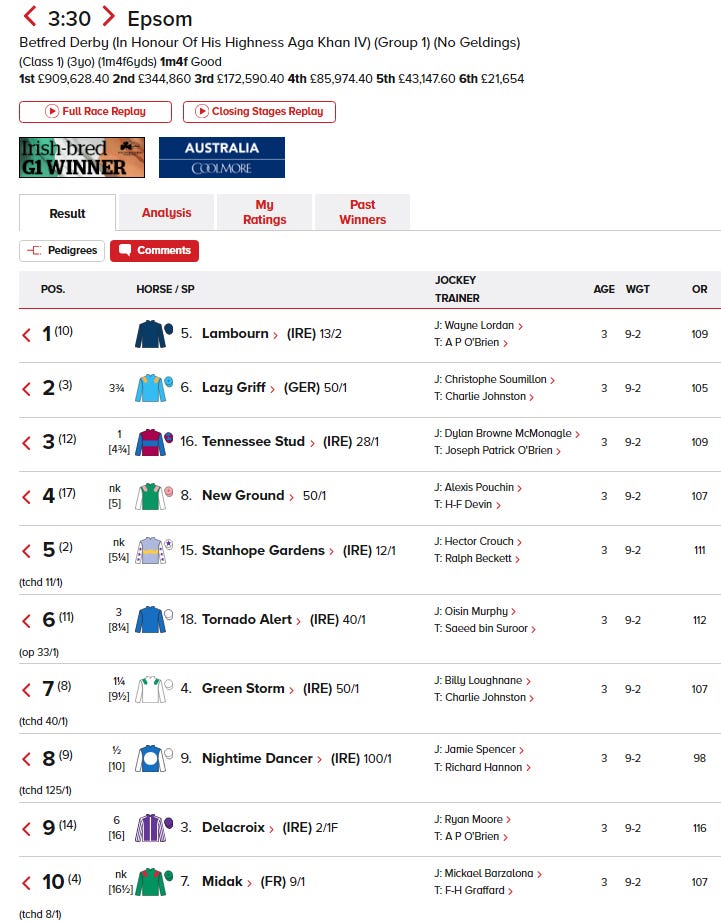Expand the Stanhope Gardens row chevron
The height and width of the screenshot is (923, 721).
26,551
